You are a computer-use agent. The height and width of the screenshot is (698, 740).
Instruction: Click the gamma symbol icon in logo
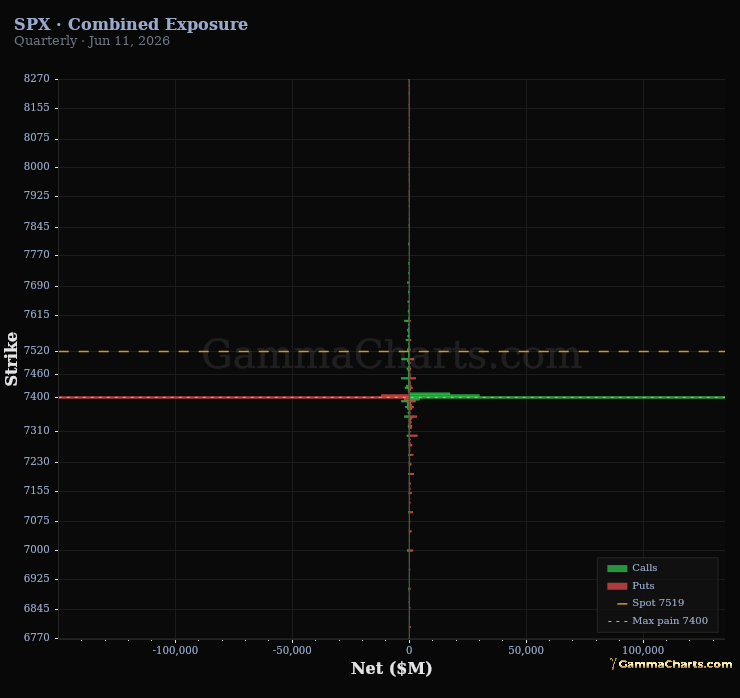click(613, 664)
